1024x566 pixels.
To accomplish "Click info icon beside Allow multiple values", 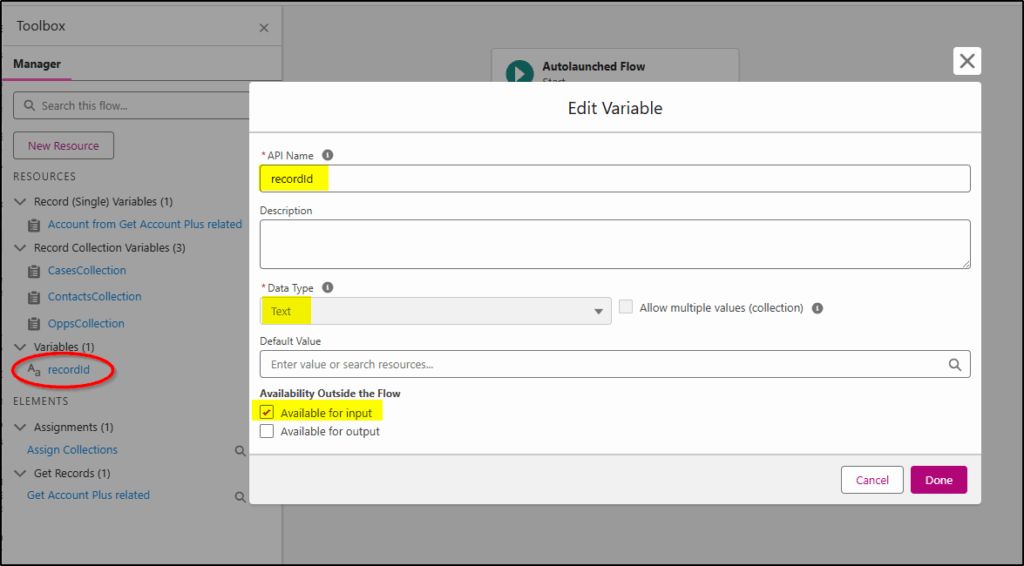I will pyautogui.click(x=817, y=308).
